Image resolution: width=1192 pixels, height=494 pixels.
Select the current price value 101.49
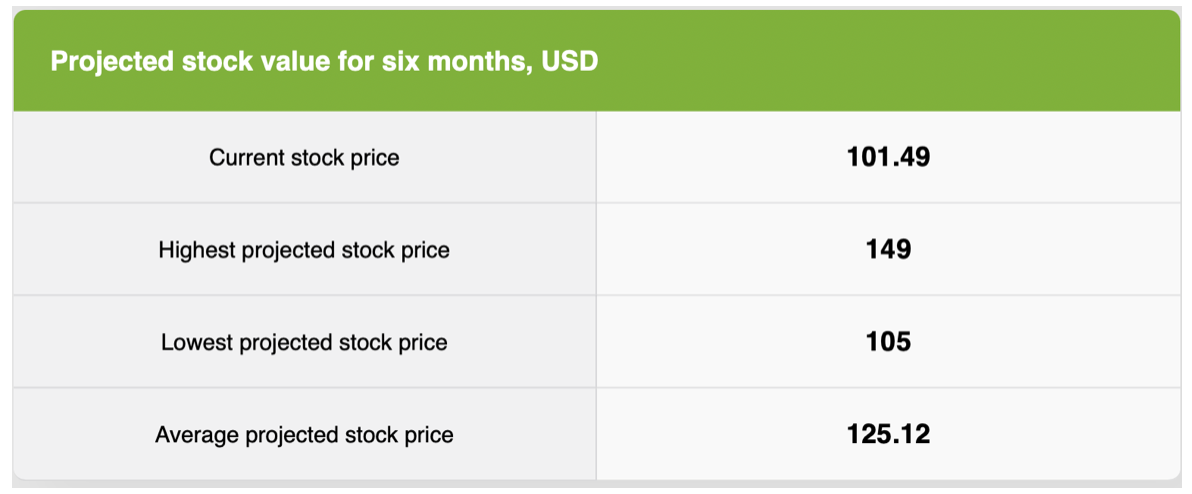[888, 157]
